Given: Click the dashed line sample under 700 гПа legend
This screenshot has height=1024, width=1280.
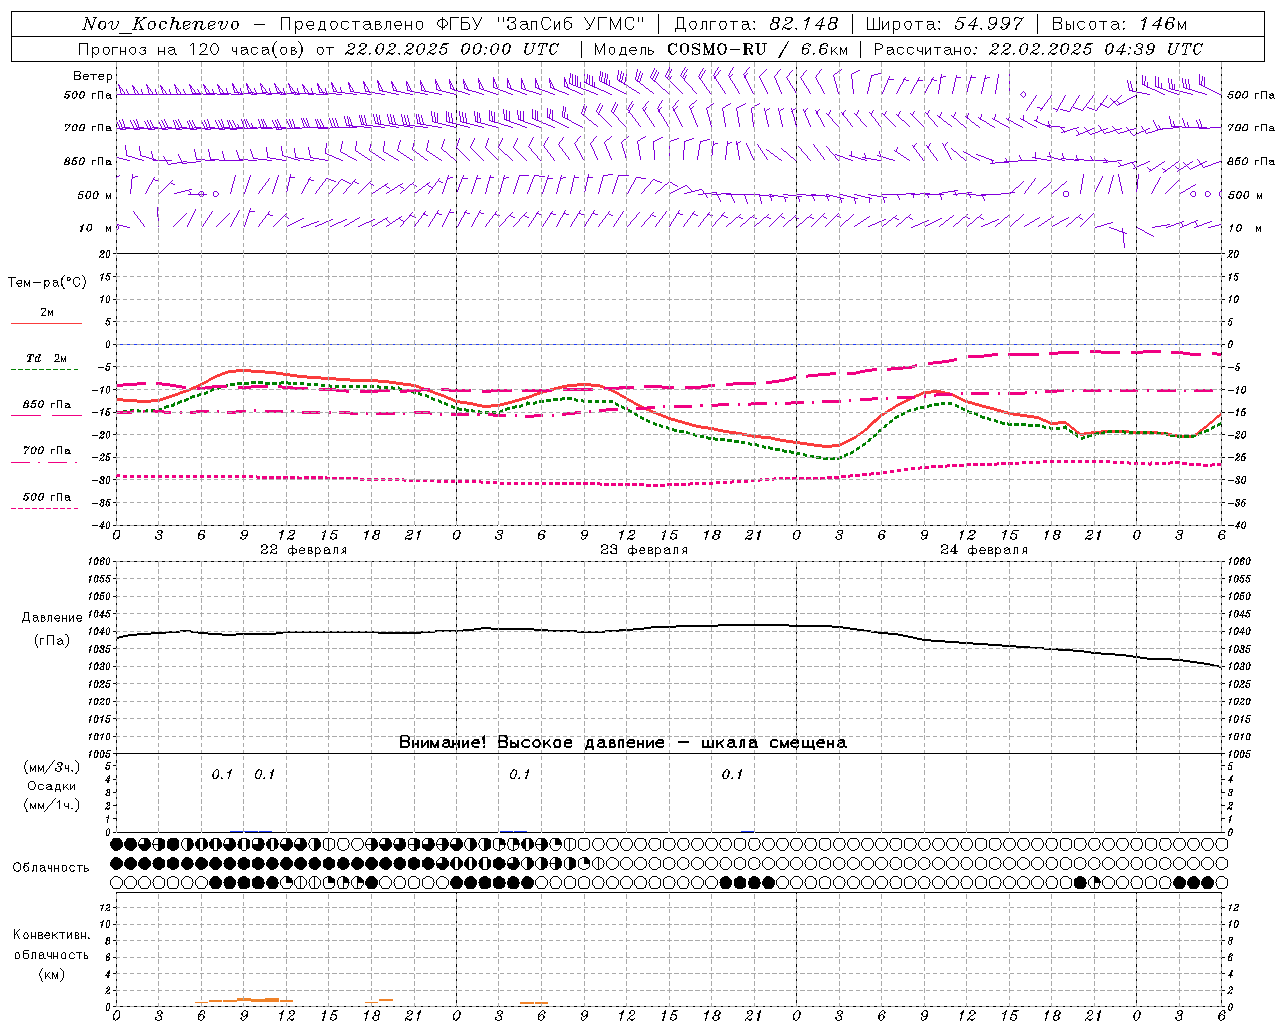Looking at the screenshot, I should click(44, 463).
